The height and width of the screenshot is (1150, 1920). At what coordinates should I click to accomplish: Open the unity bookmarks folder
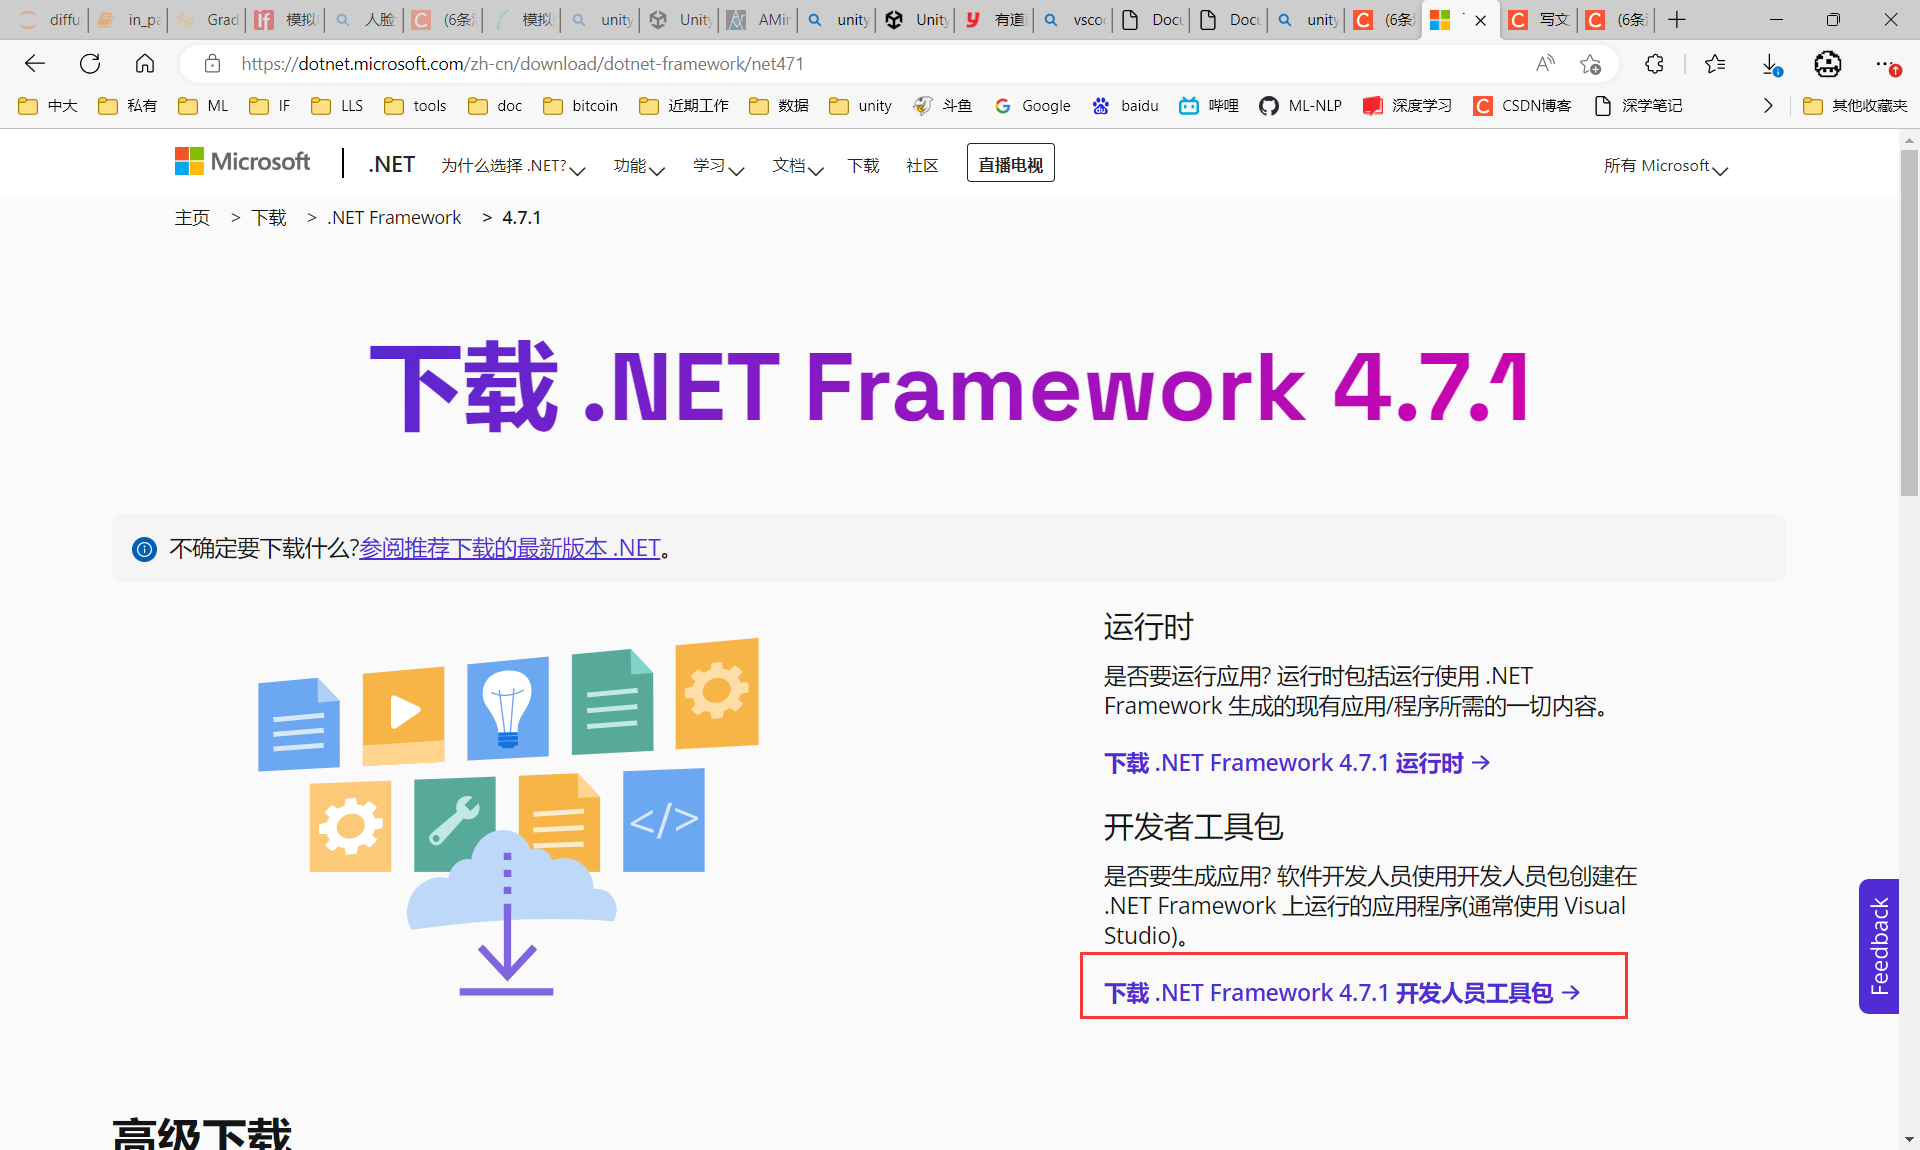(x=861, y=106)
